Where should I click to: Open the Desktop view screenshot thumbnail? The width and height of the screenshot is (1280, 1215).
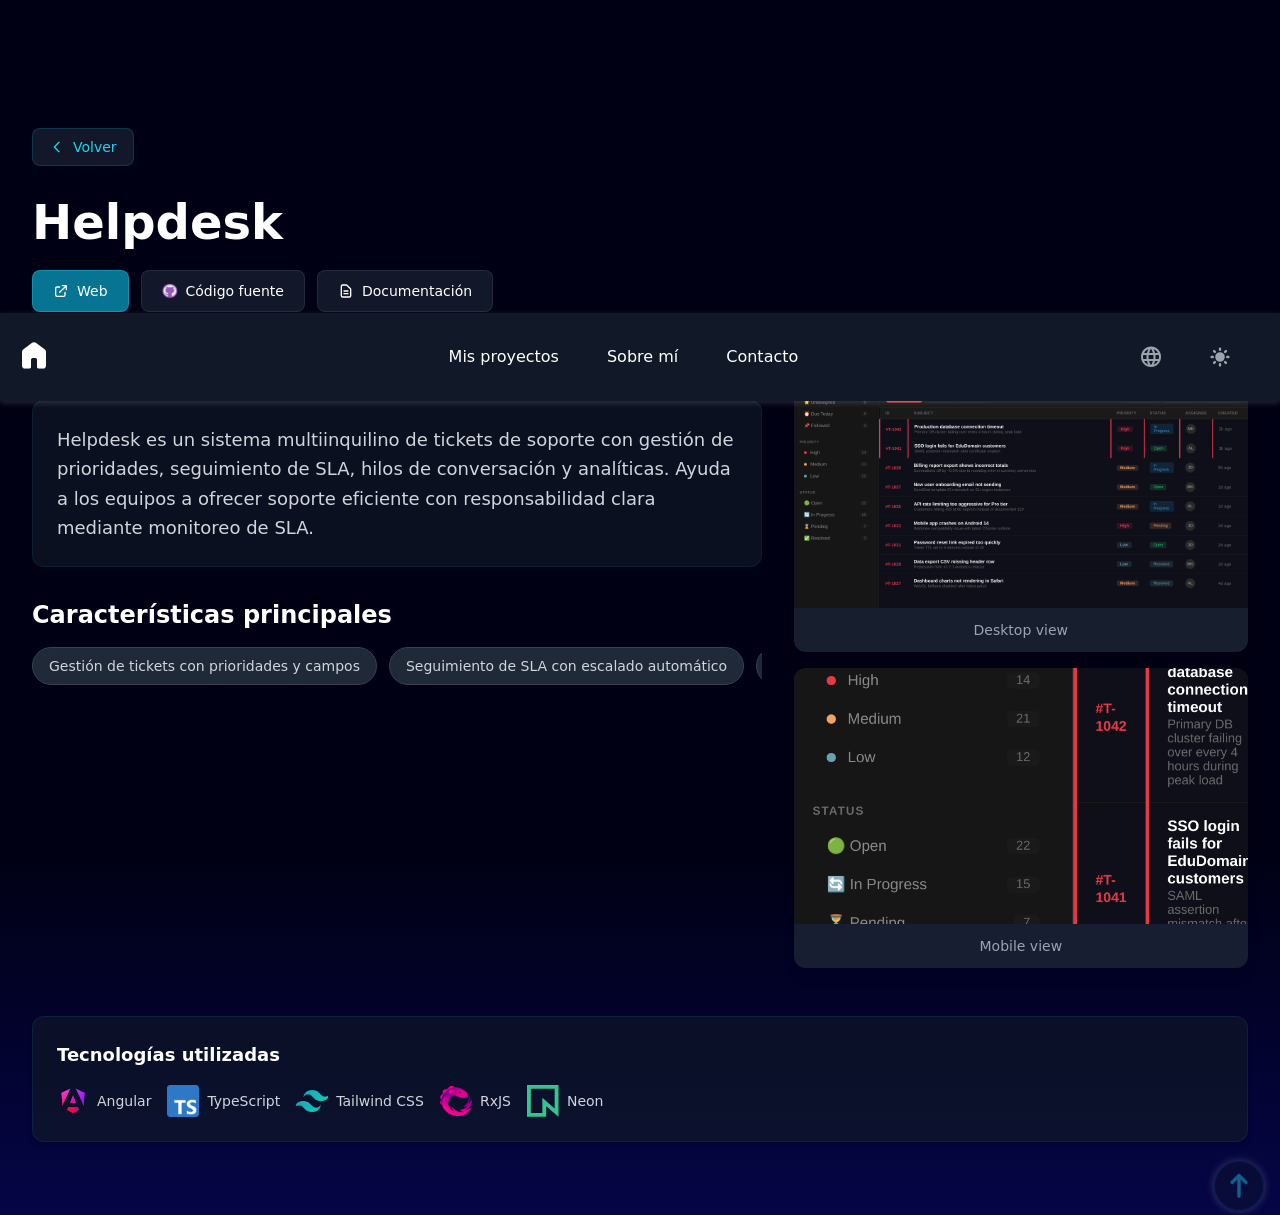click(x=1021, y=505)
